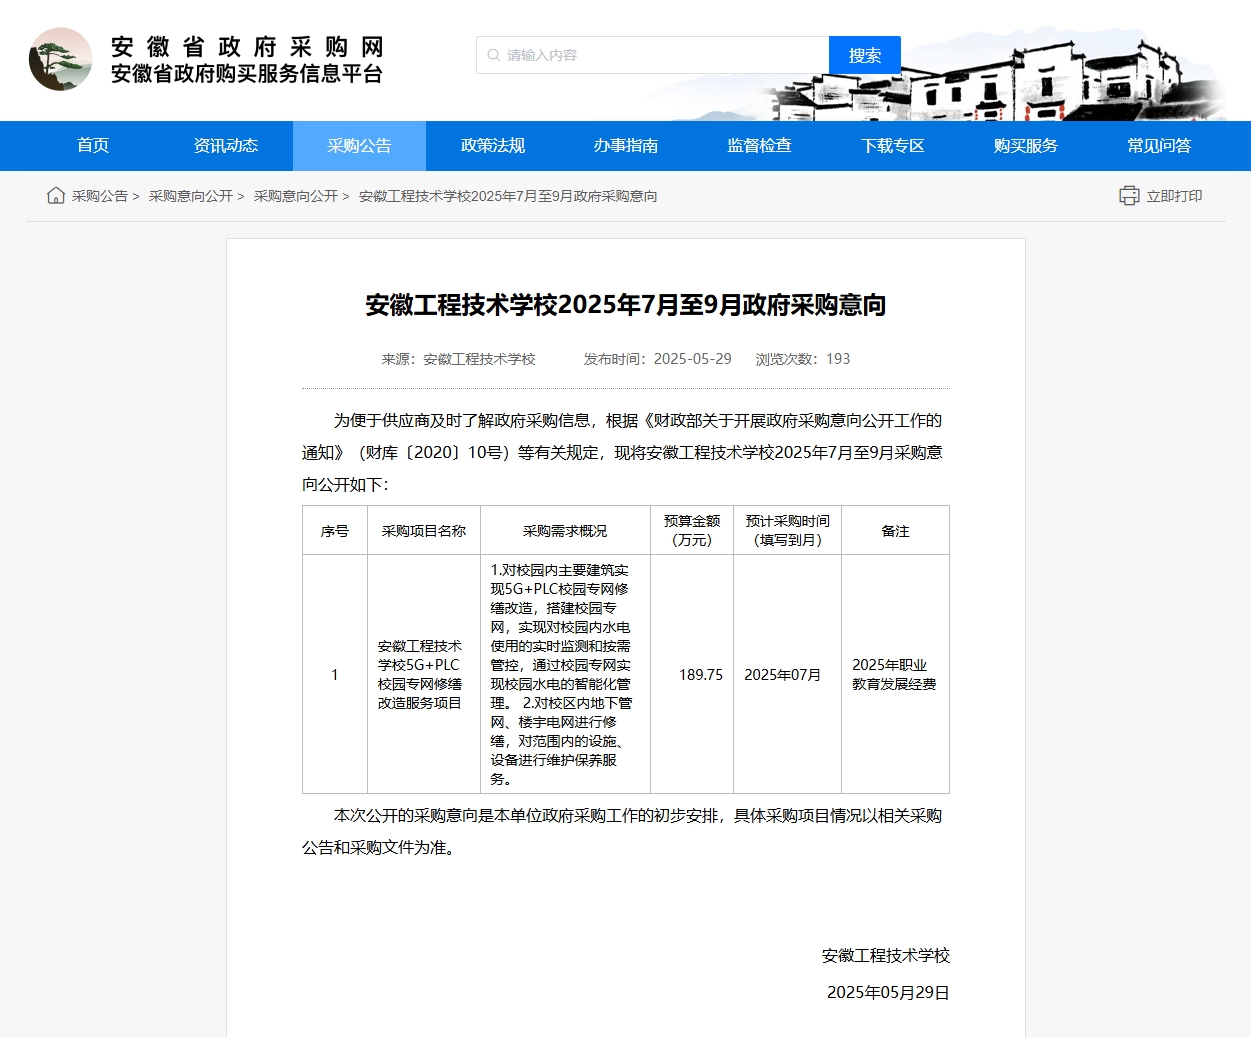Go to 购买服务 menu item
This screenshot has width=1251, height=1037.
(1026, 146)
